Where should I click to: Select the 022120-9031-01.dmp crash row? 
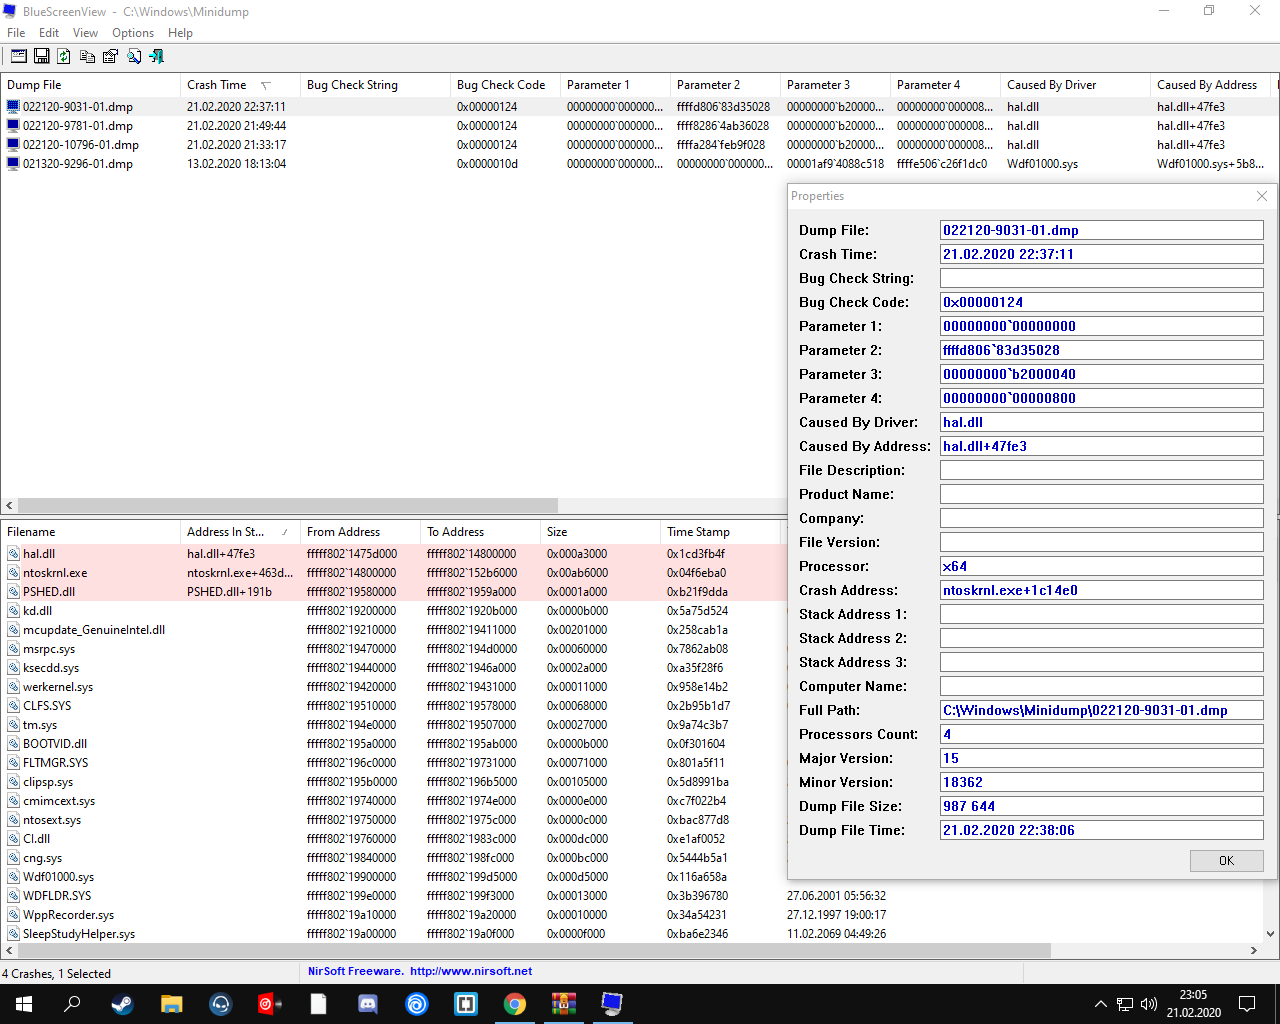coord(638,107)
